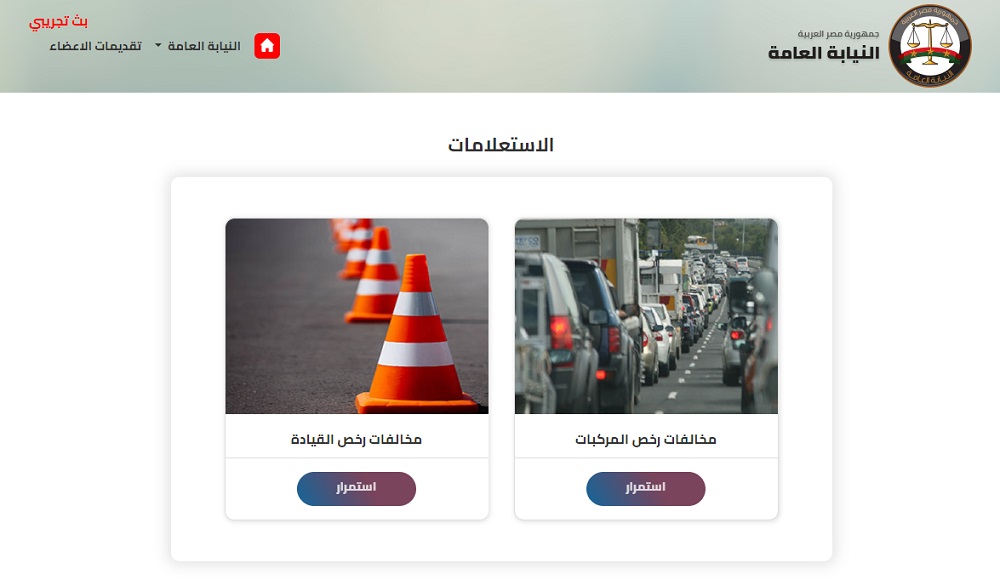Click the footer area of vehicle licenses card
Image resolution: width=1000 pixels, height=581 pixels.
pos(646,489)
